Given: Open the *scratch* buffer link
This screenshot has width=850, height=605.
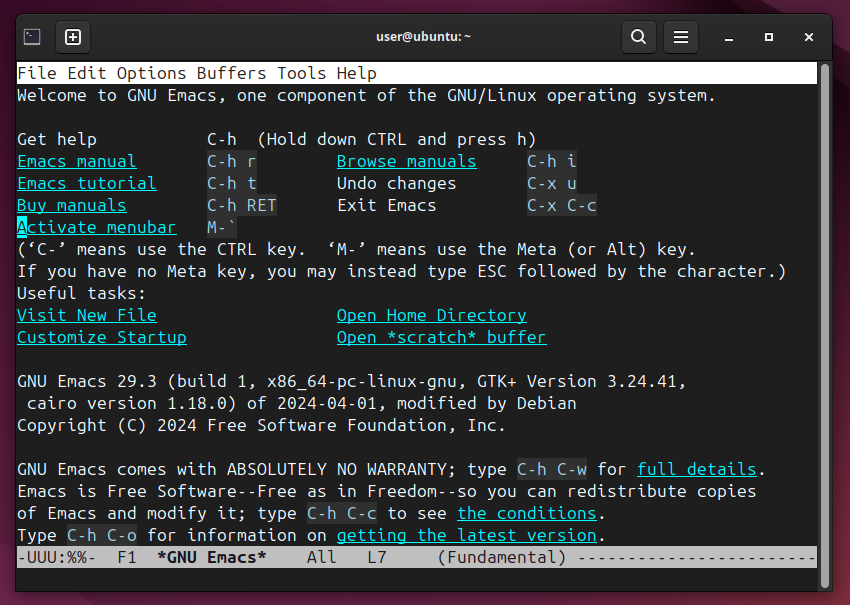Looking at the screenshot, I should click(x=441, y=337).
